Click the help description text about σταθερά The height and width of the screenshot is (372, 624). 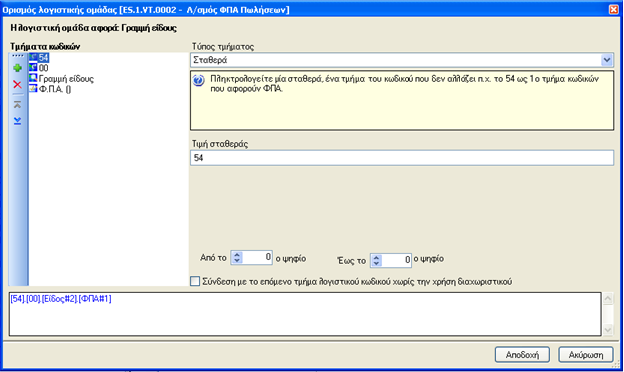click(404, 84)
